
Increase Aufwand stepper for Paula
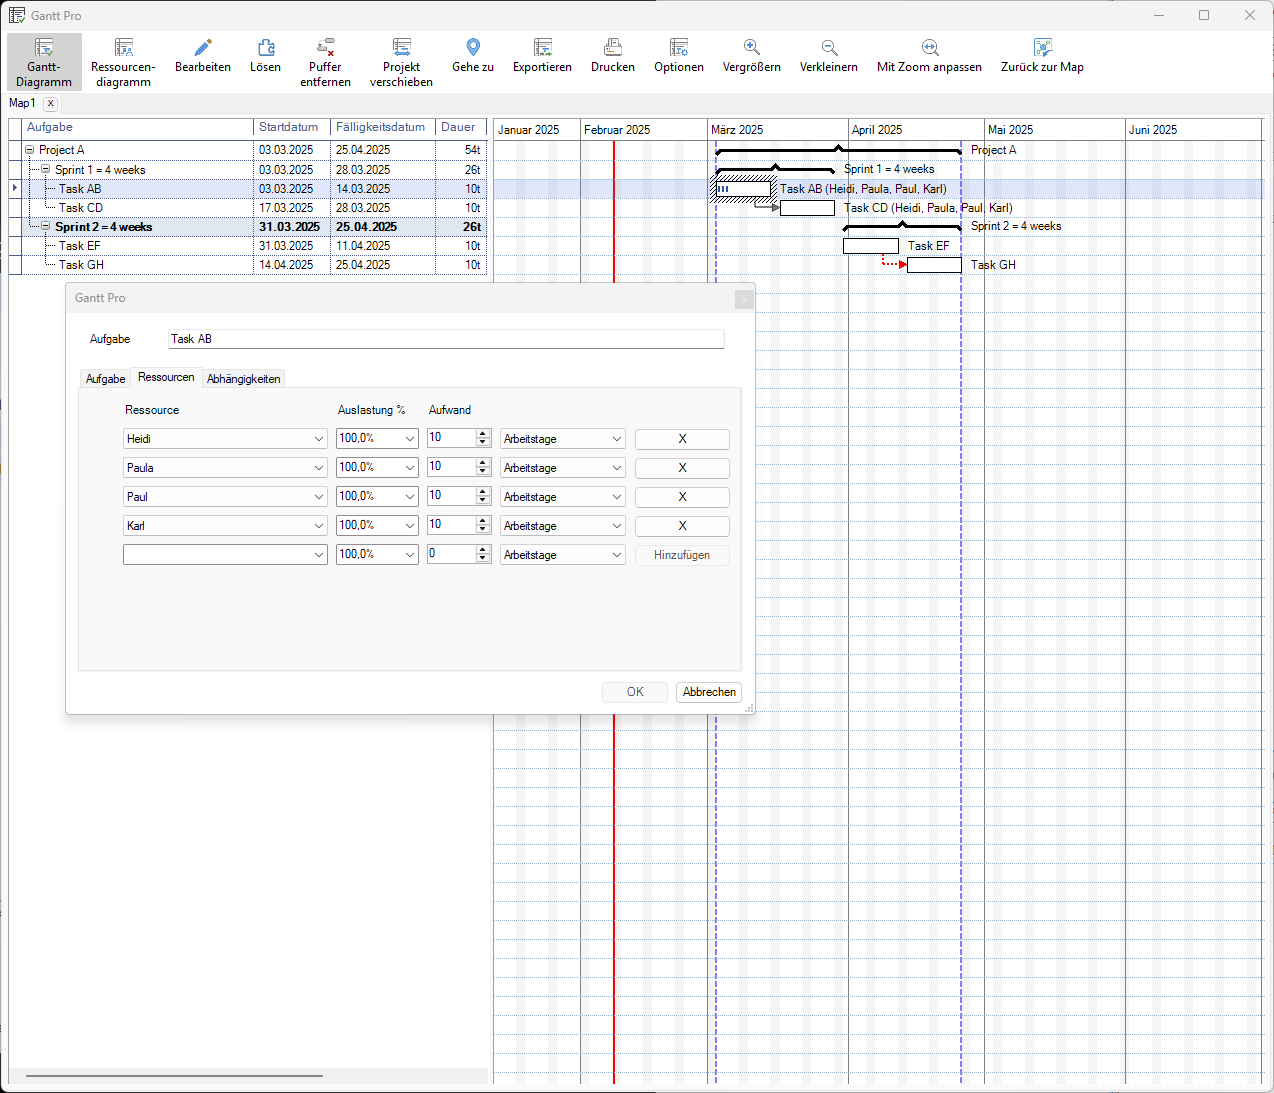[x=483, y=463]
